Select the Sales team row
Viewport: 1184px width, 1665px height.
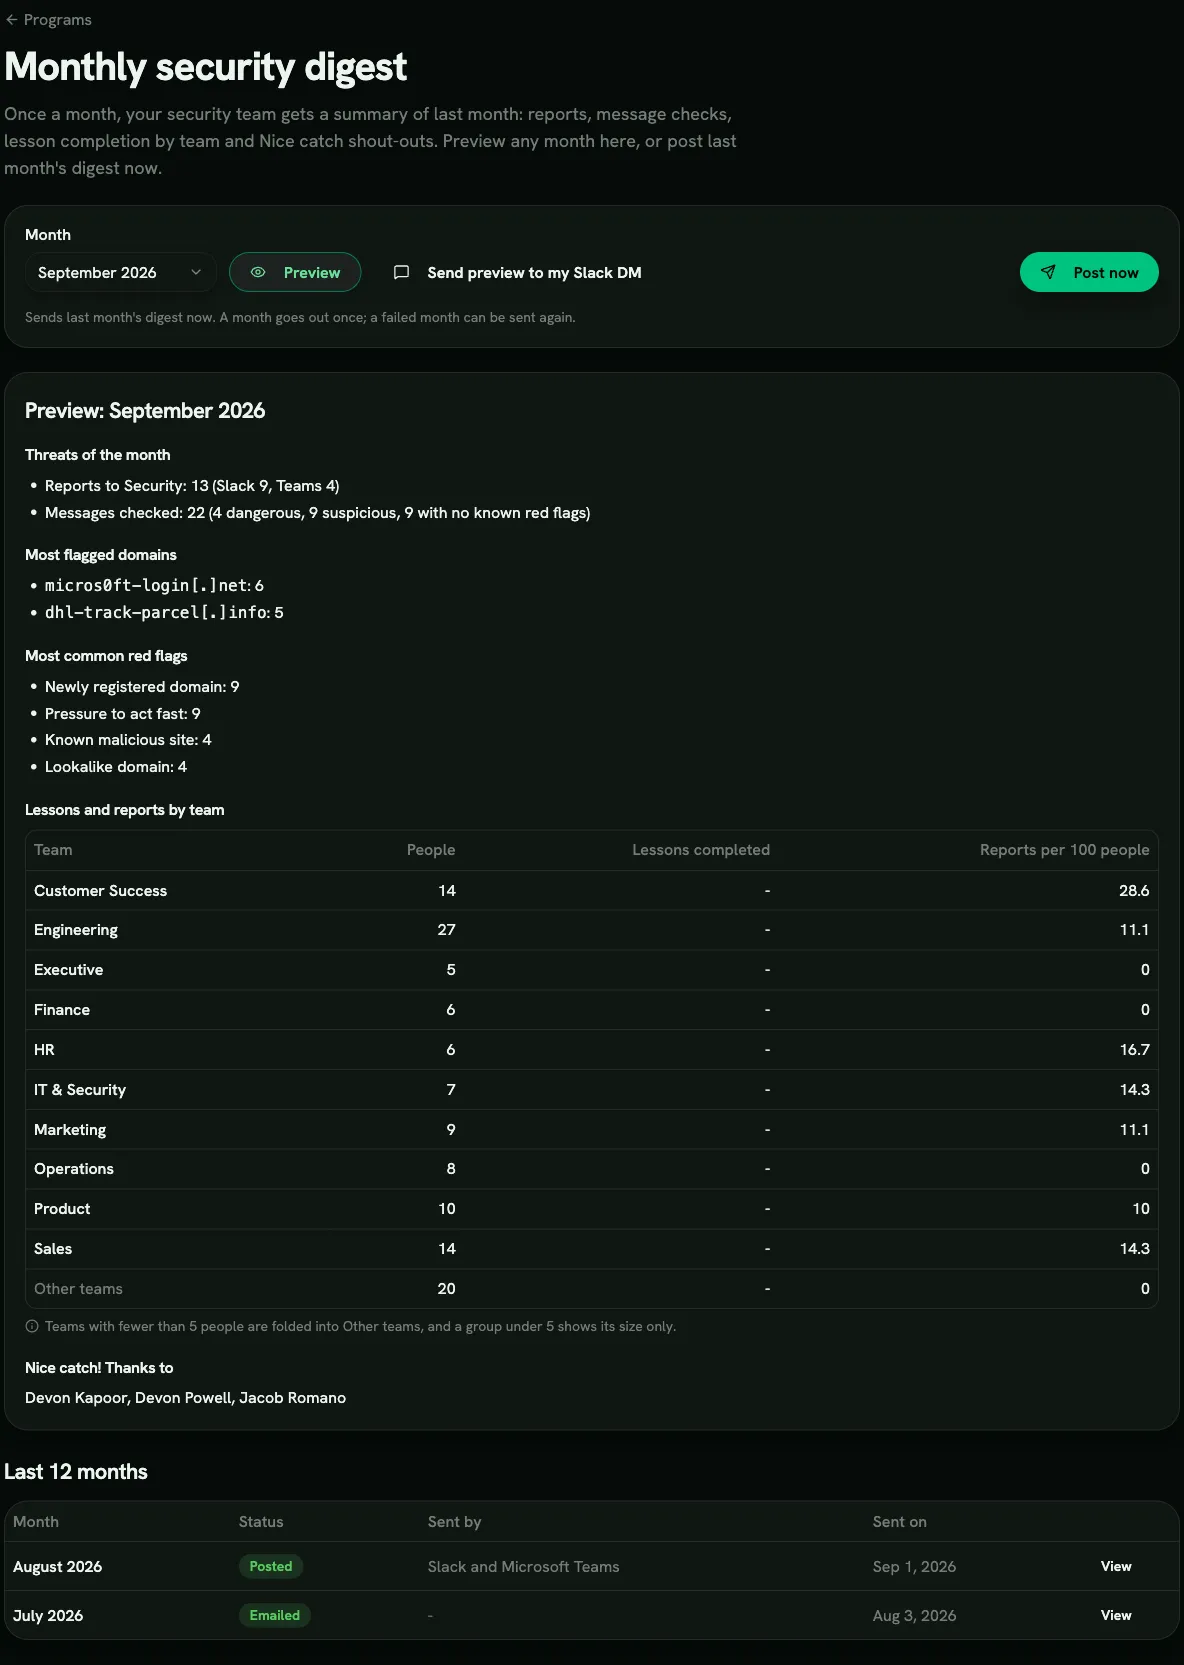pyautogui.click(x=592, y=1249)
